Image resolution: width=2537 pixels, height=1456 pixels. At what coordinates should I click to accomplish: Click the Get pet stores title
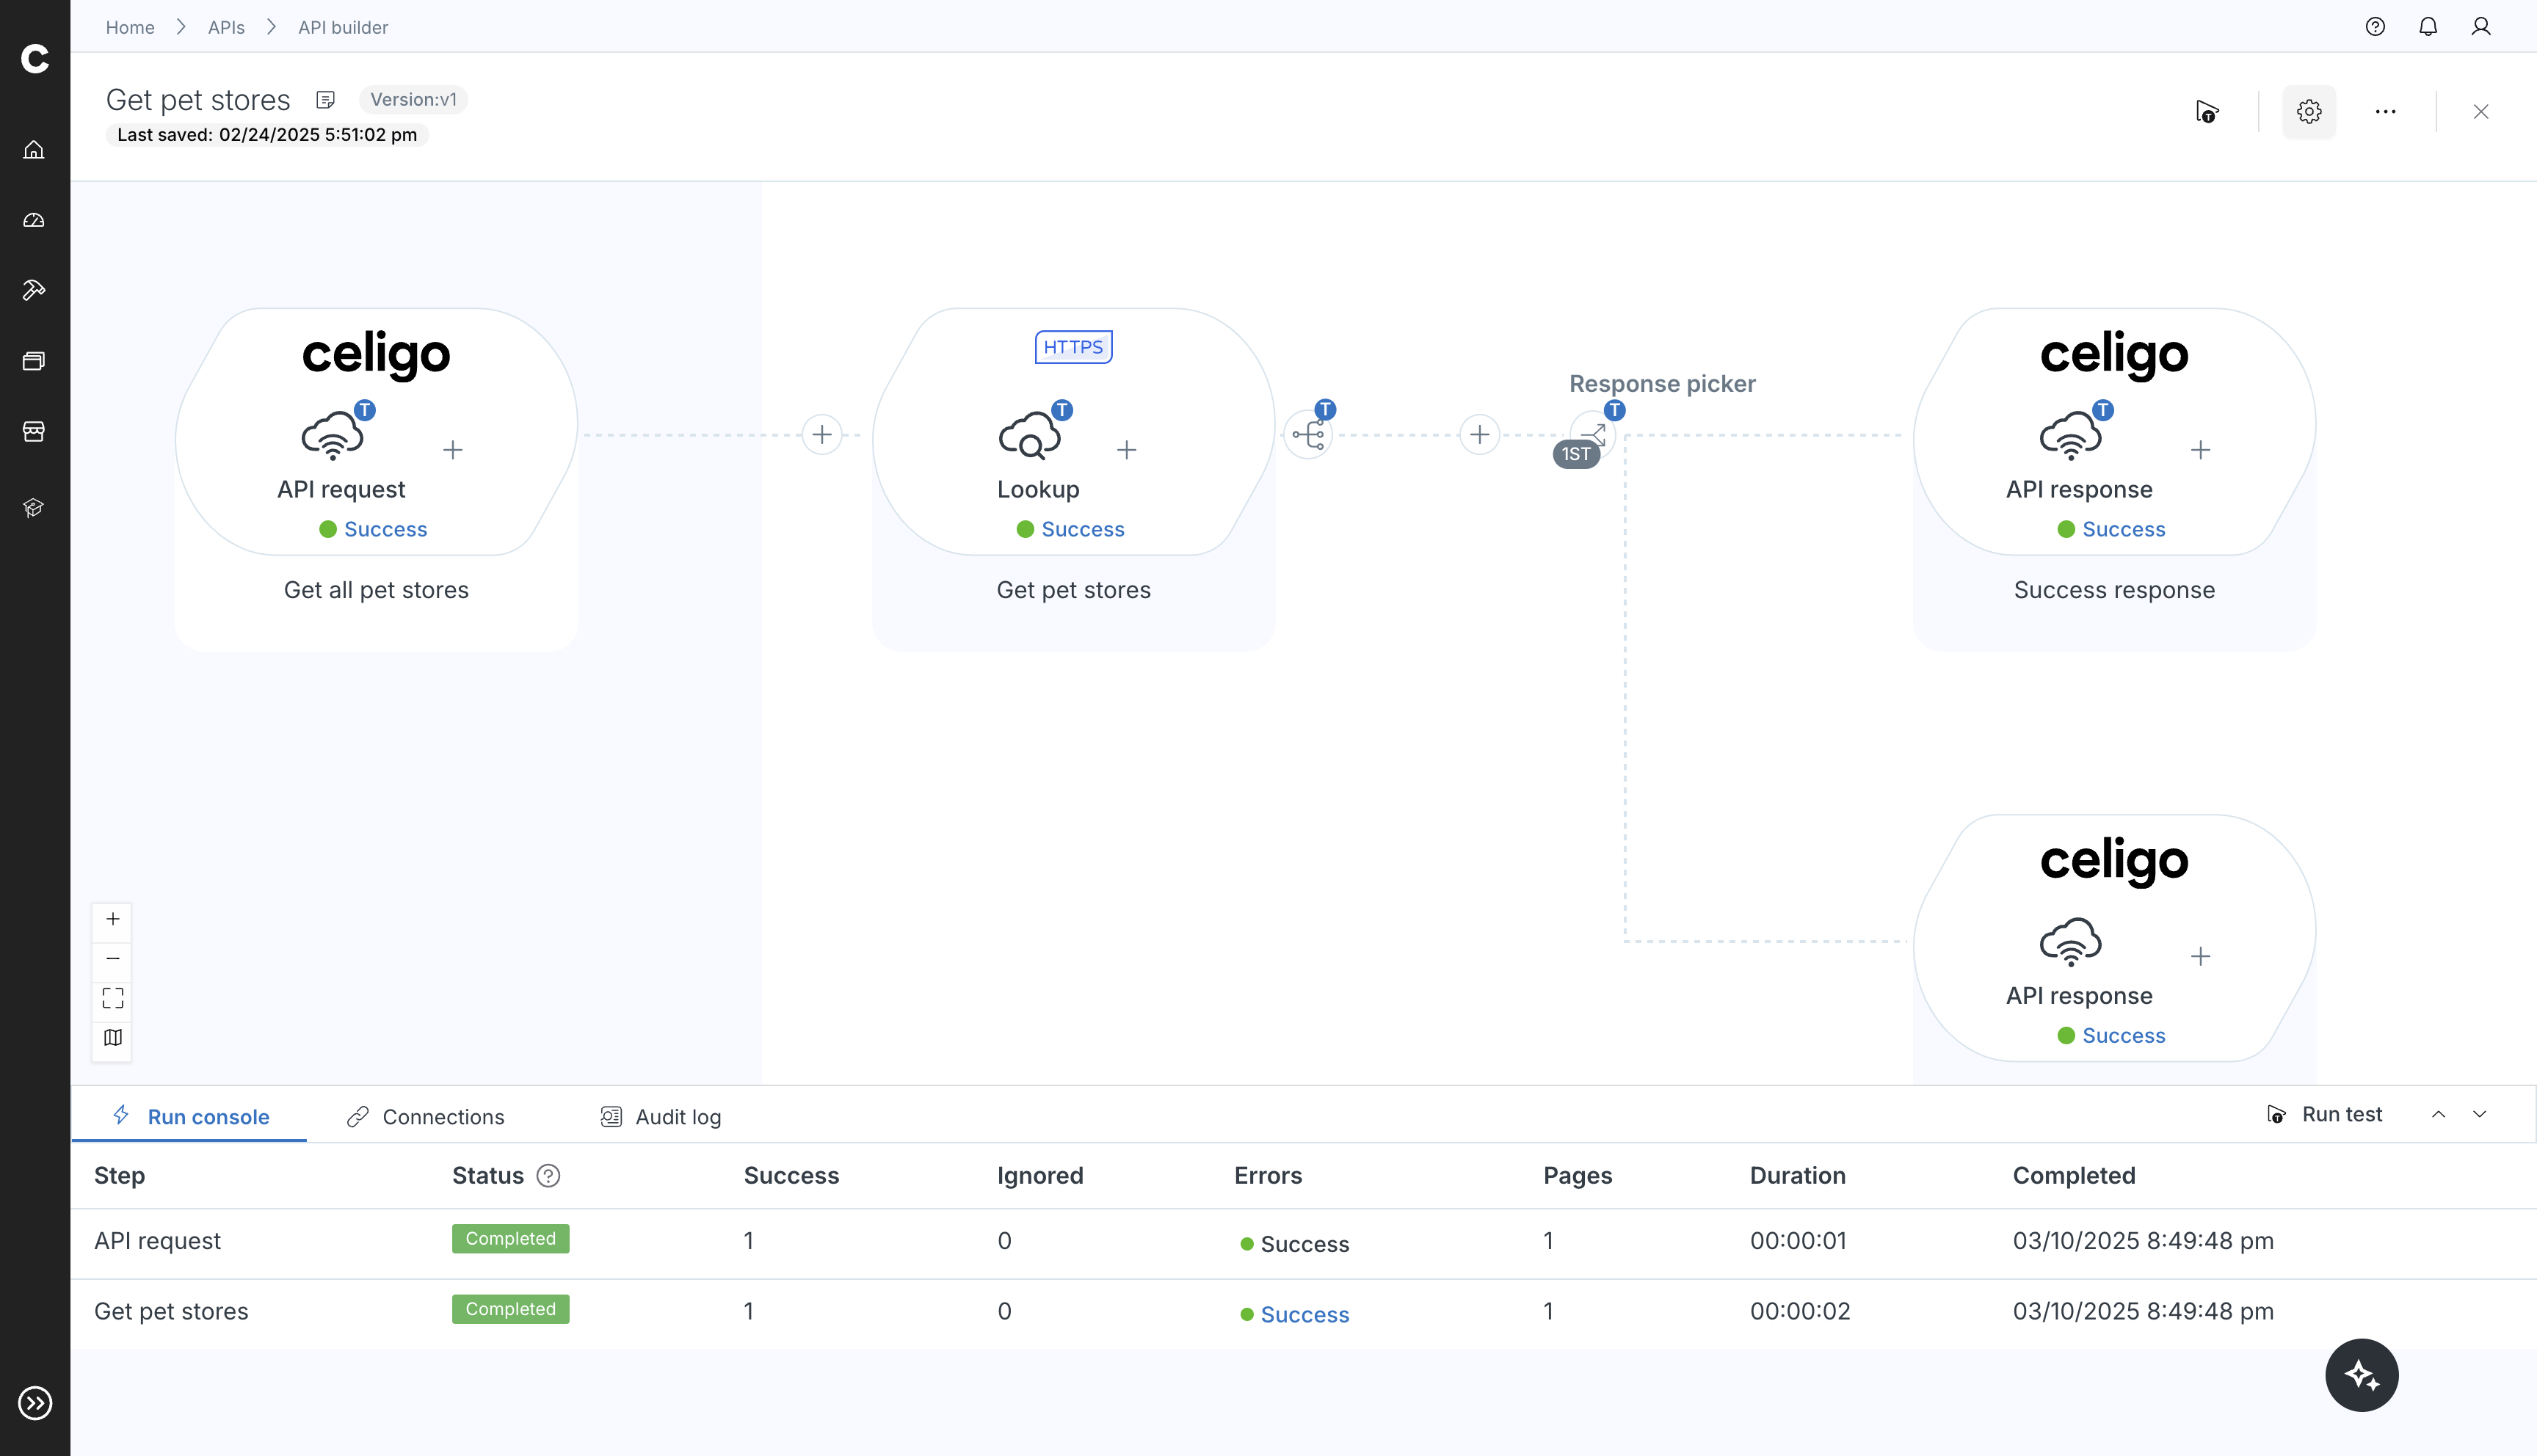198,100
